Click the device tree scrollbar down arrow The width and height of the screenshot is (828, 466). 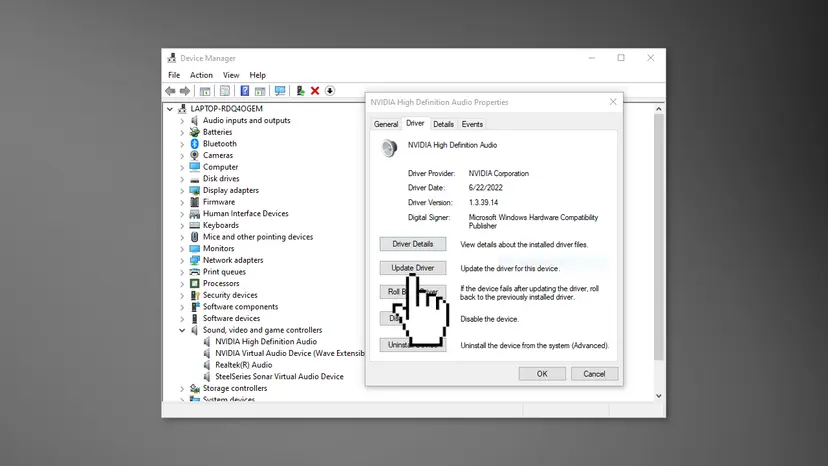coord(658,396)
